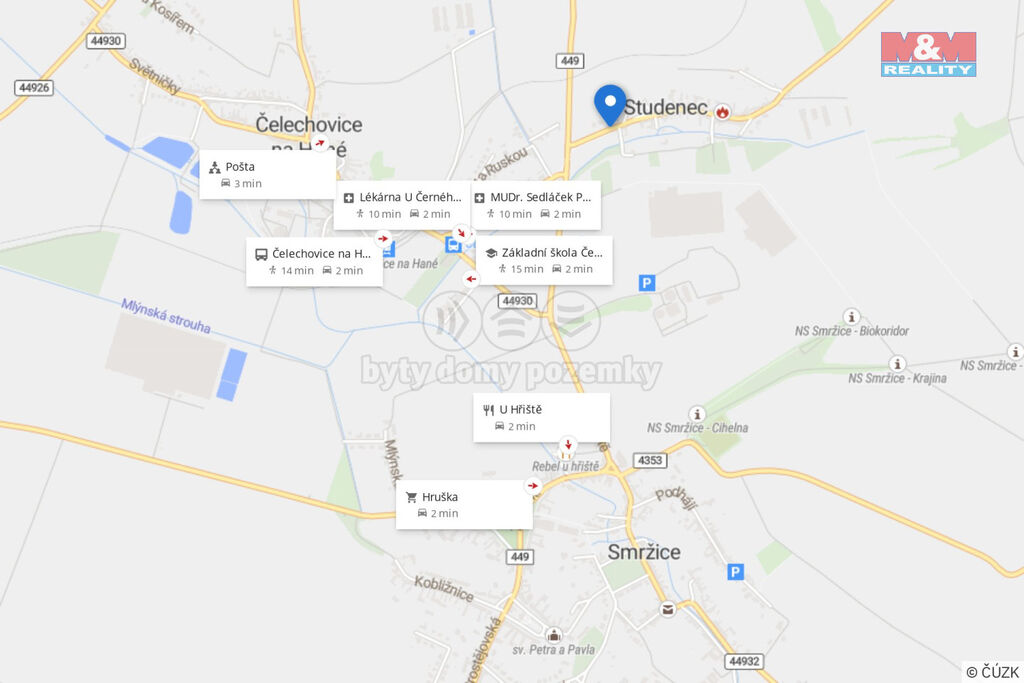Click the blue location pin near Studenec
This screenshot has height=683, width=1024.
[x=610, y=105]
